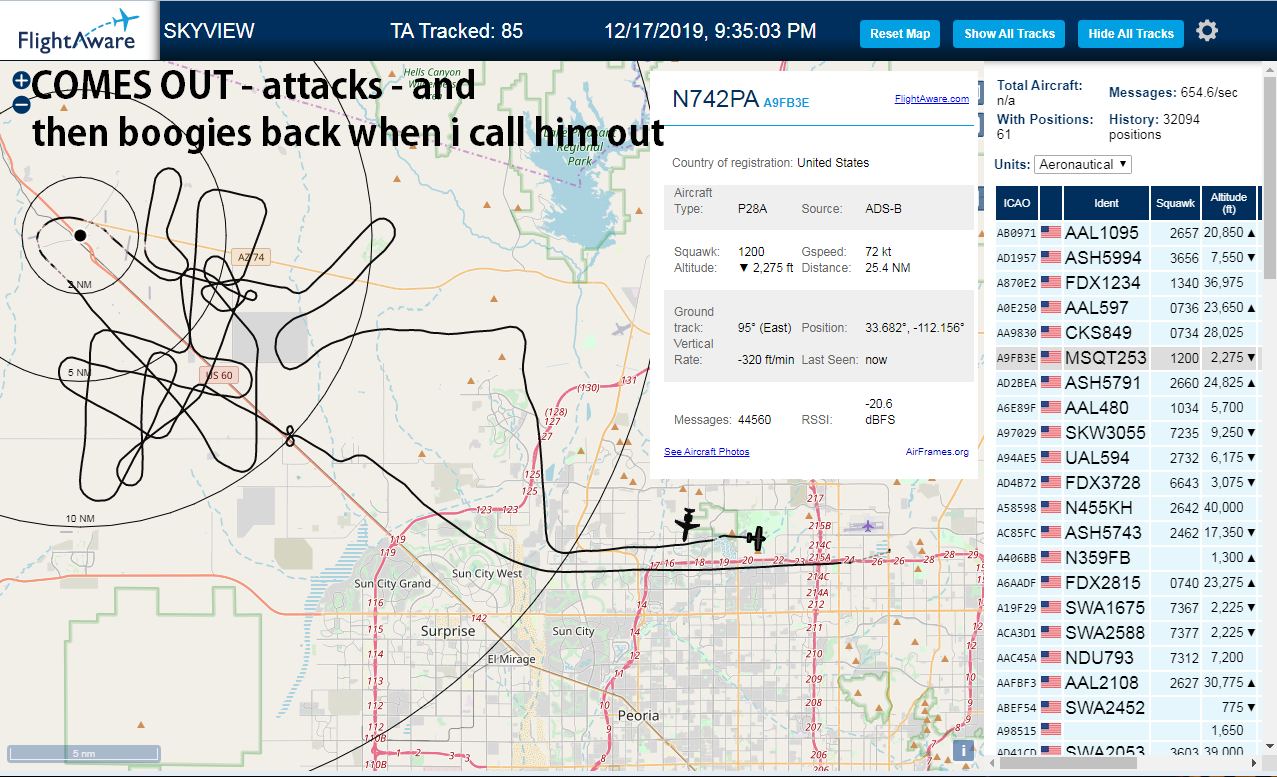Click the blue A9FB3E hex code in panel
The width and height of the screenshot is (1277, 777).
point(786,103)
